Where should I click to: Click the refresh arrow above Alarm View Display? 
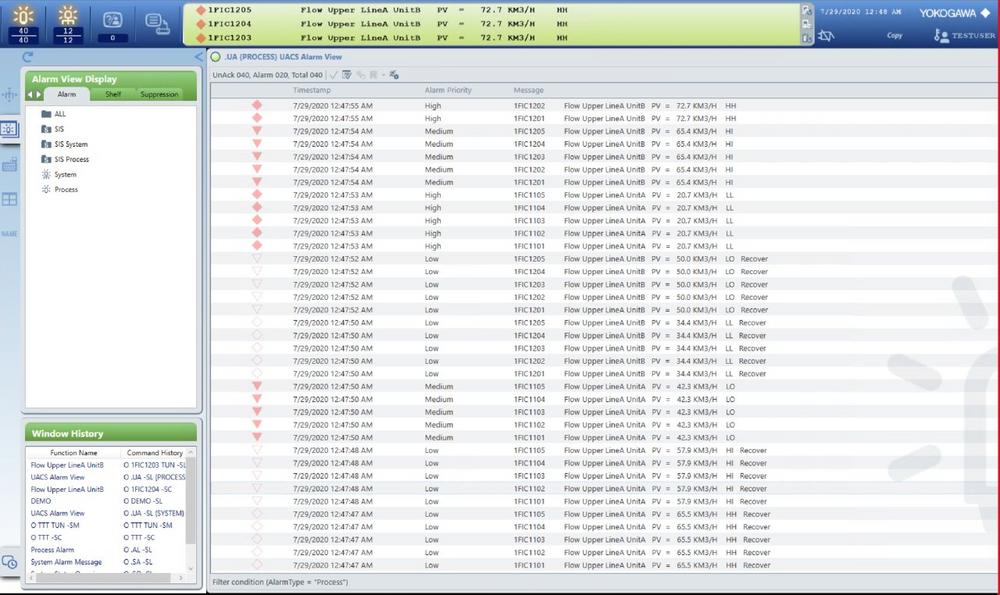tap(28, 57)
